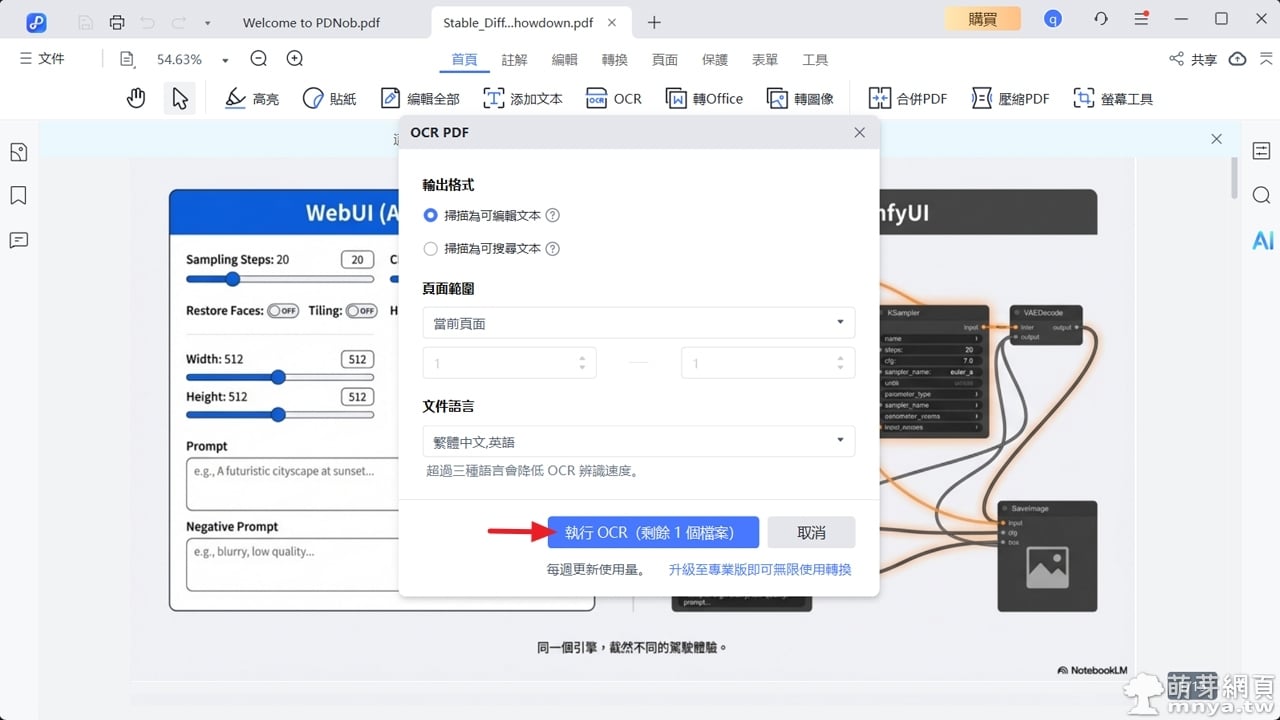Open the zoom percentage dropdown arrow
The width and height of the screenshot is (1280, 720).
tap(225, 60)
